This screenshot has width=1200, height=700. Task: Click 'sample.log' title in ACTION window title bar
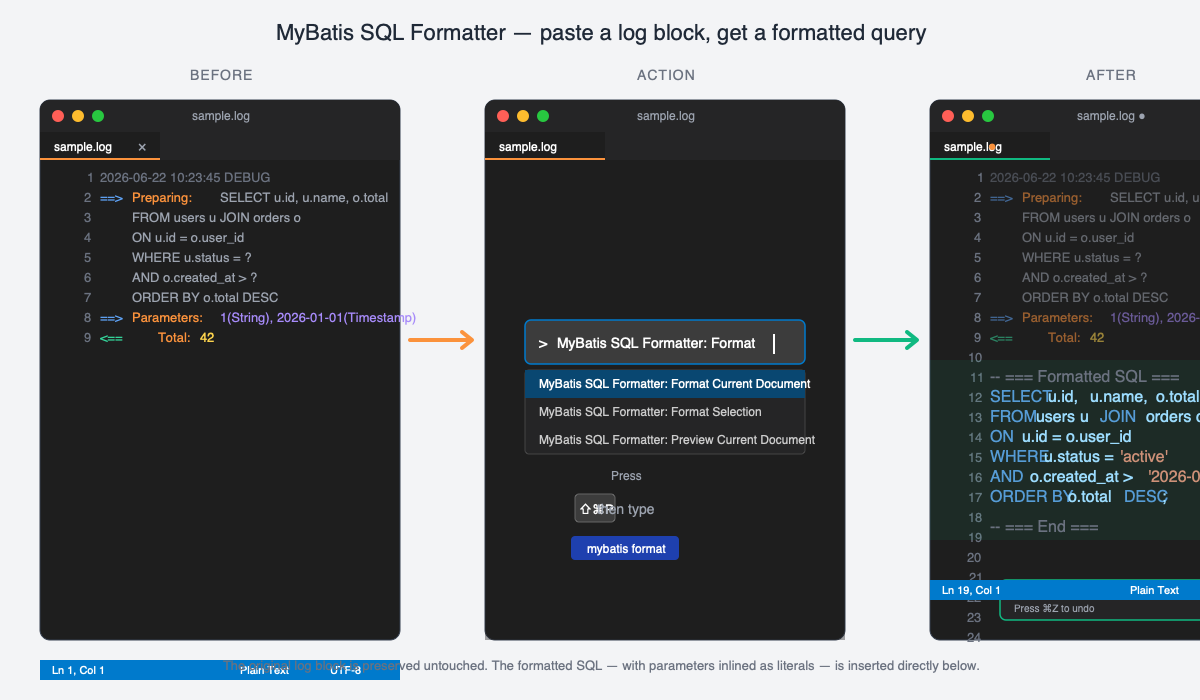665,116
